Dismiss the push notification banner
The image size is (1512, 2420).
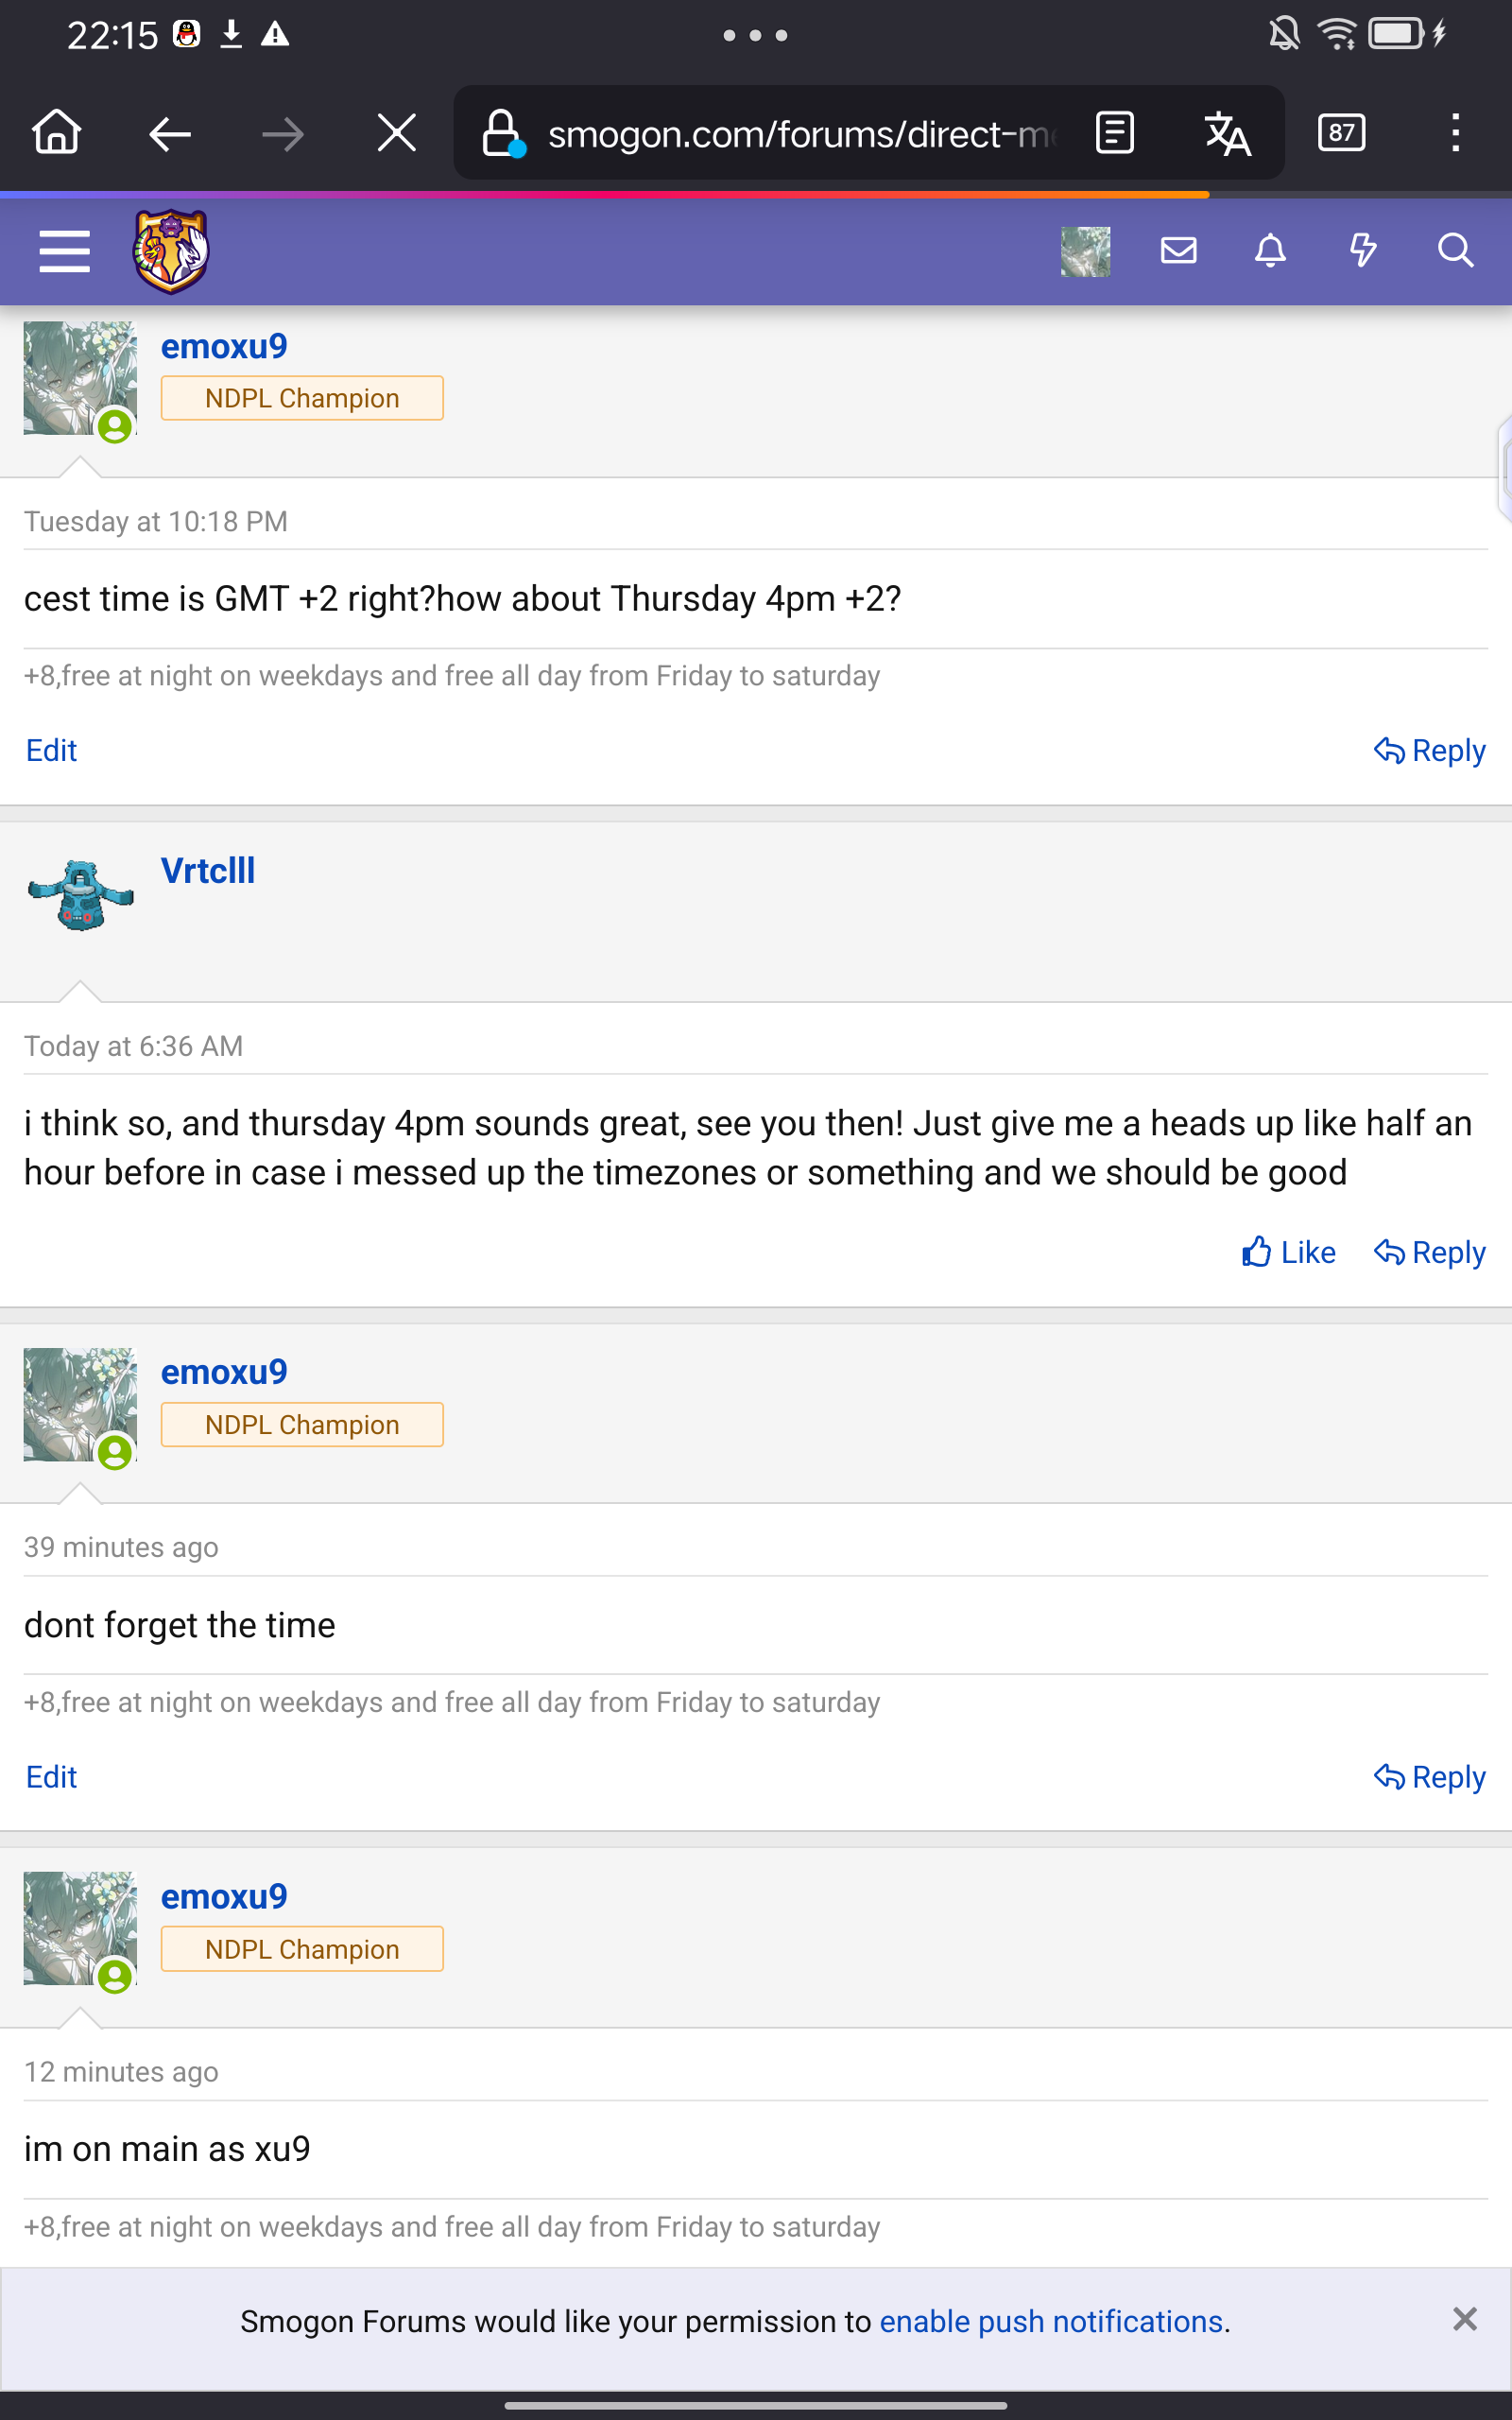pyautogui.click(x=1465, y=2319)
